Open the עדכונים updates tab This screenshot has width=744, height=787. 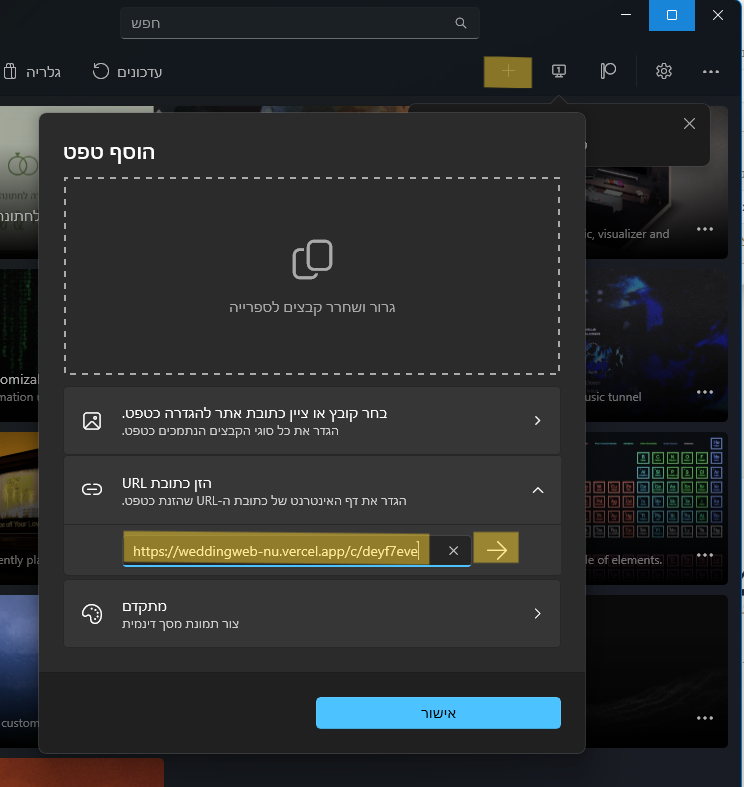click(x=128, y=72)
